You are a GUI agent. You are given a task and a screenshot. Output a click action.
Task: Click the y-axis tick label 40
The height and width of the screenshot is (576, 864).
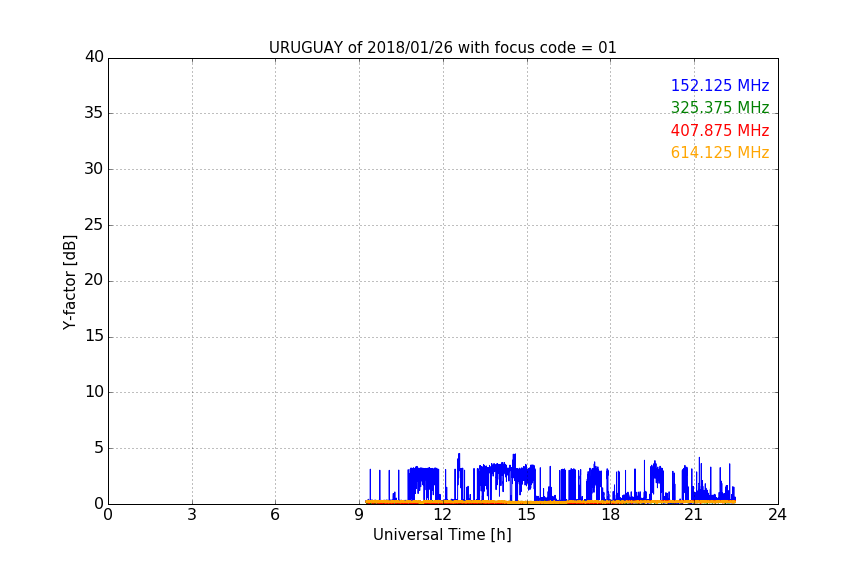(x=94, y=57)
